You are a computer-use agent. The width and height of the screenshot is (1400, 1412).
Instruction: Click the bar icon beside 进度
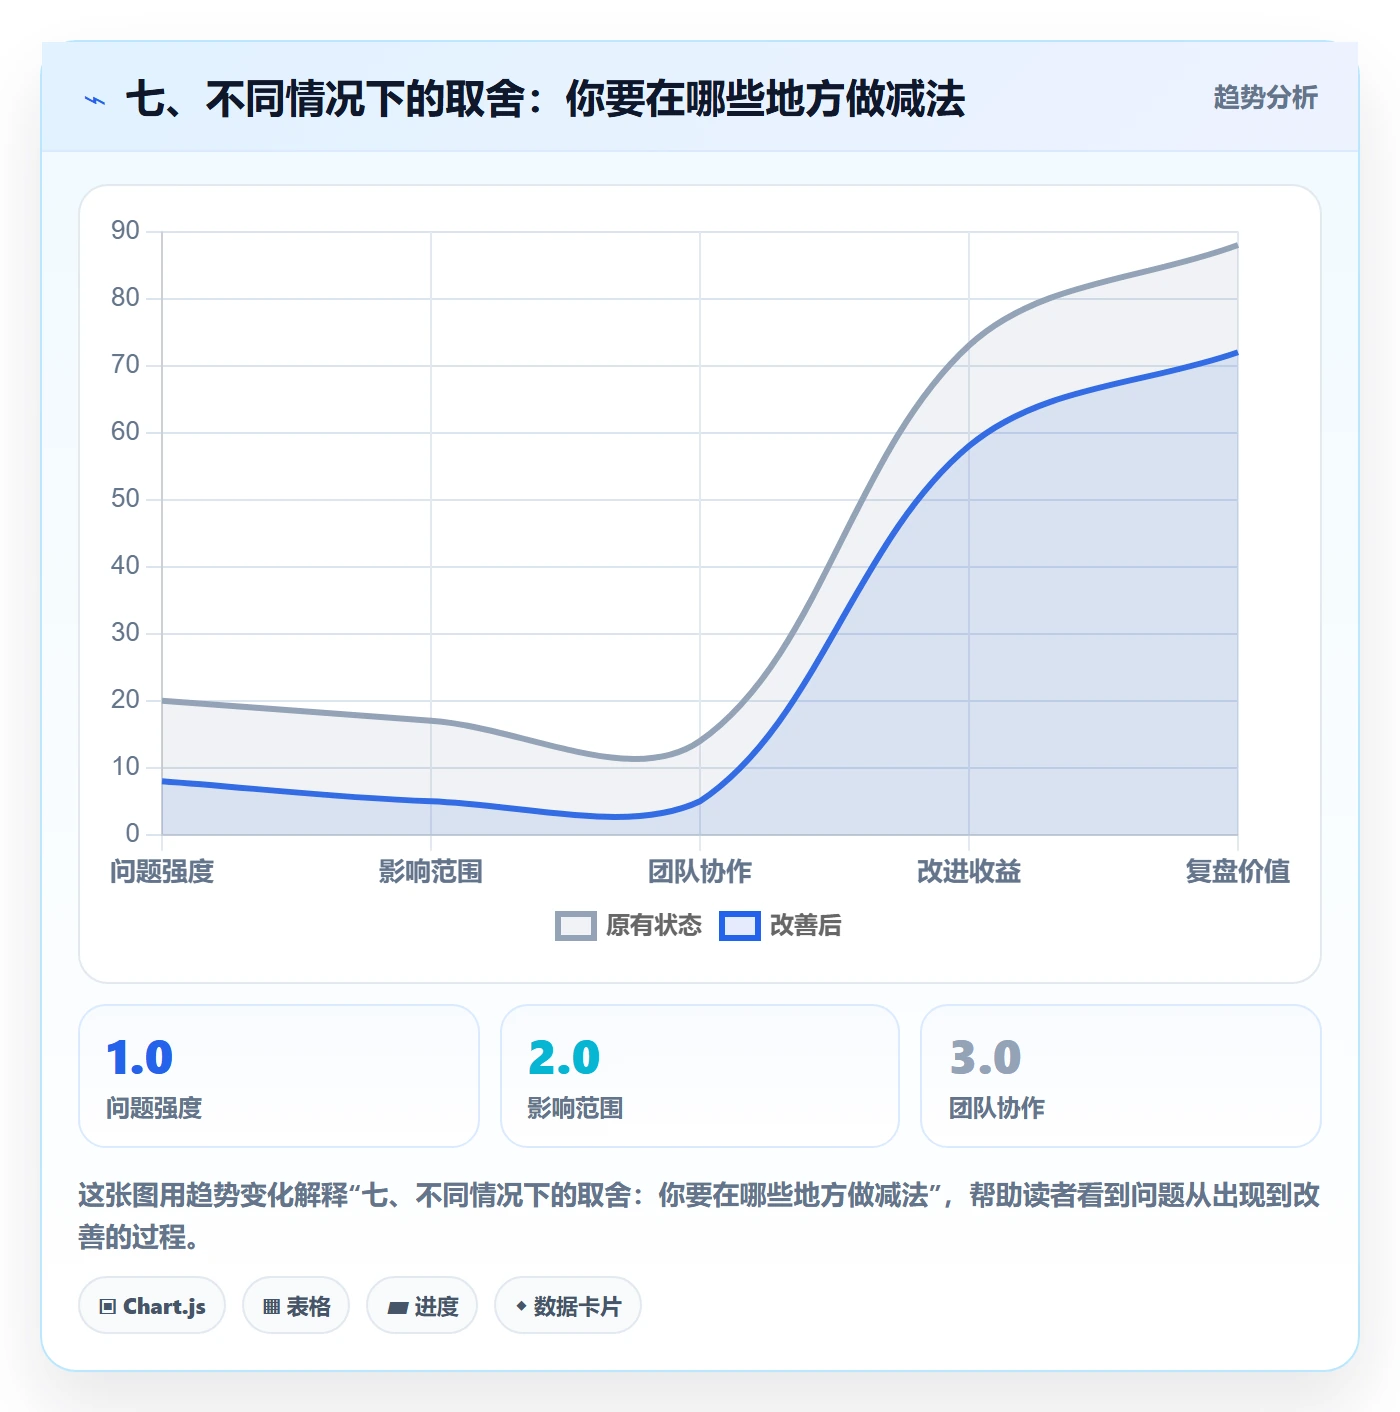point(398,1307)
